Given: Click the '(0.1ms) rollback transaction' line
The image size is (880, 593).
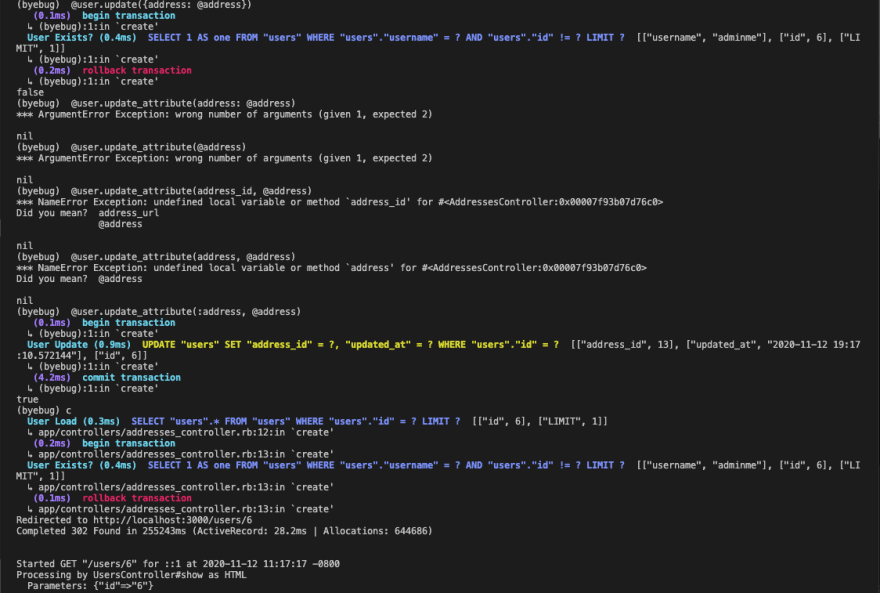Looking at the screenshot, I should 112,498.
